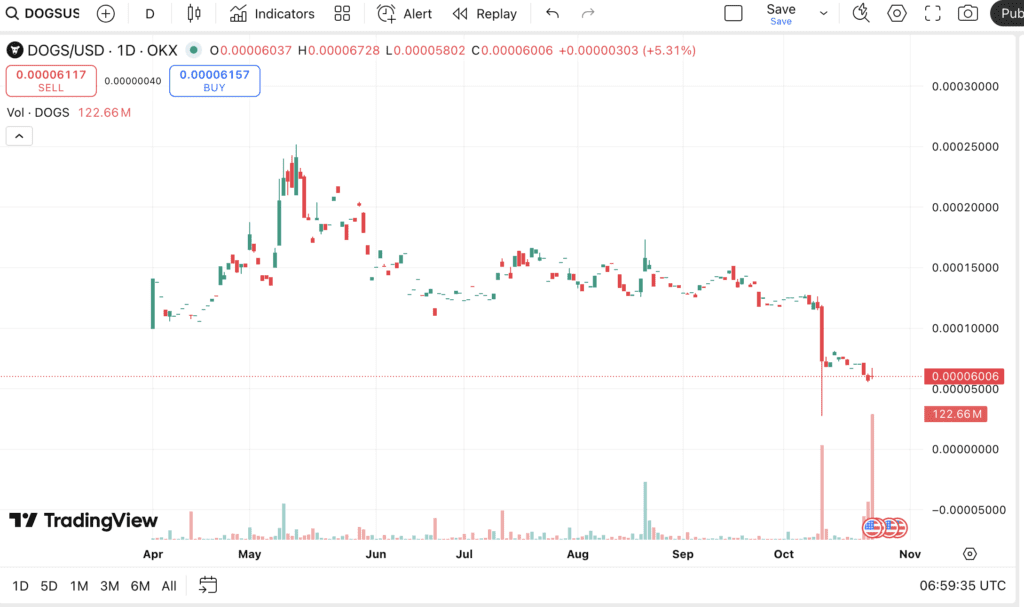Open chart settings hexagon icon
1024x607 pixels.
[897, 14]
